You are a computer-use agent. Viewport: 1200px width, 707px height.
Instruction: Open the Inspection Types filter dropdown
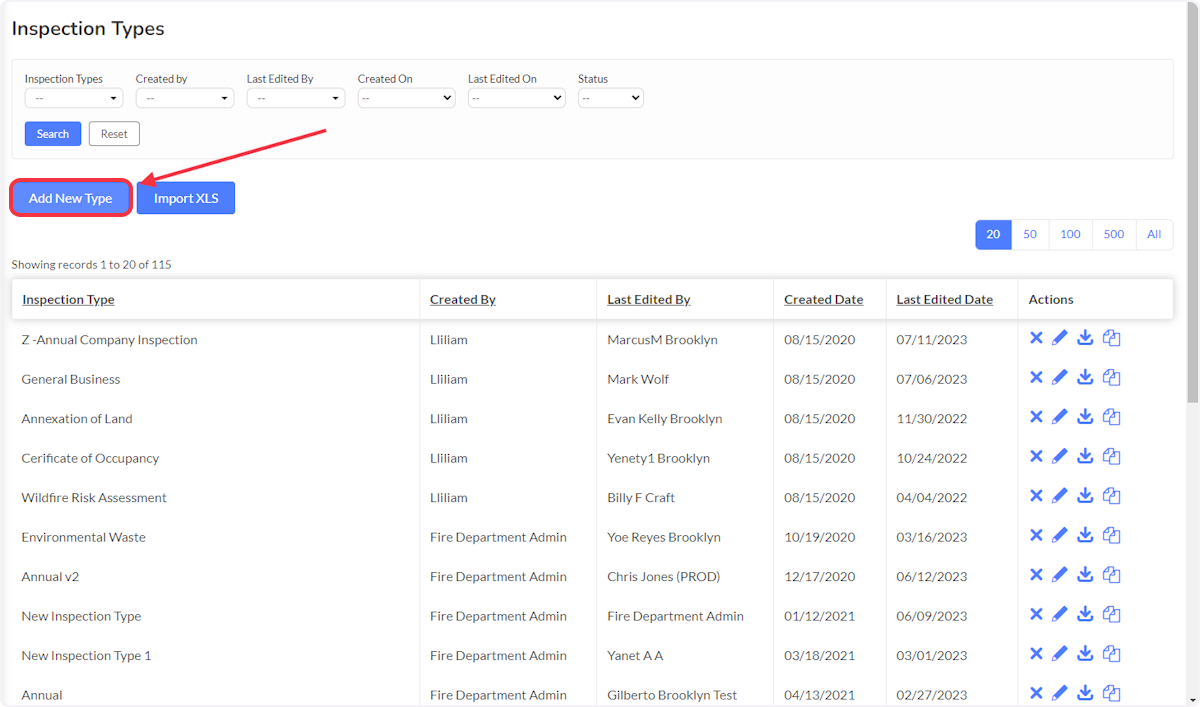pos(74,98)
